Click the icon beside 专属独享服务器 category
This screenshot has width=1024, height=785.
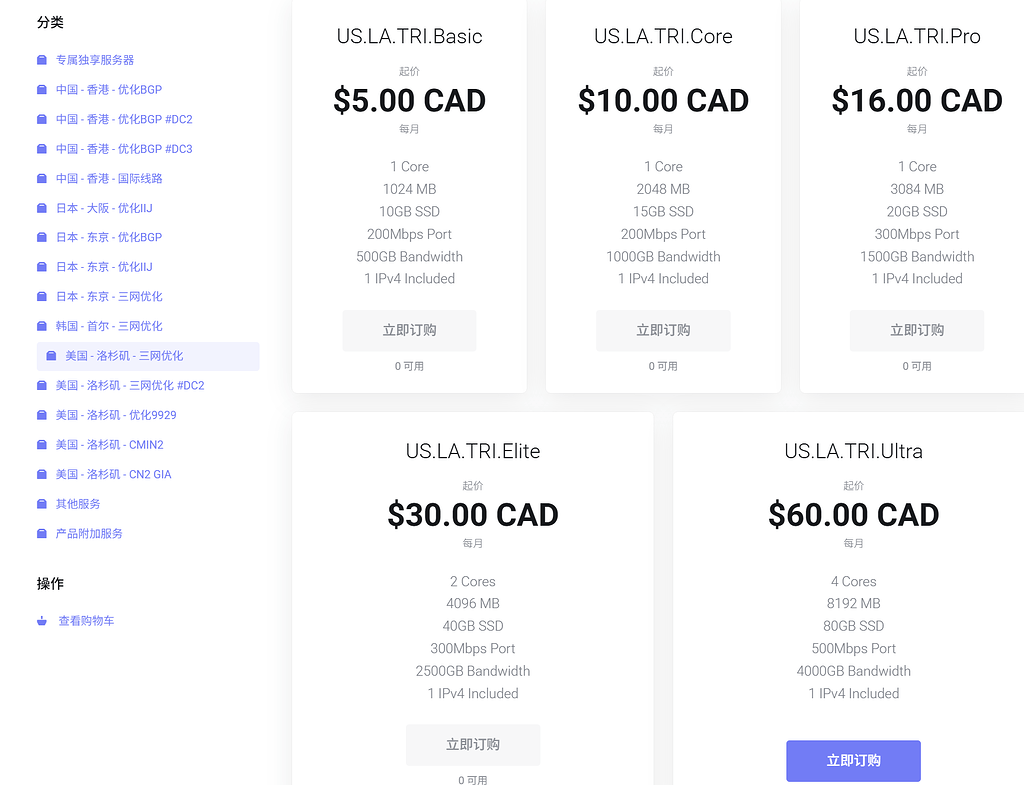[42, 60]
